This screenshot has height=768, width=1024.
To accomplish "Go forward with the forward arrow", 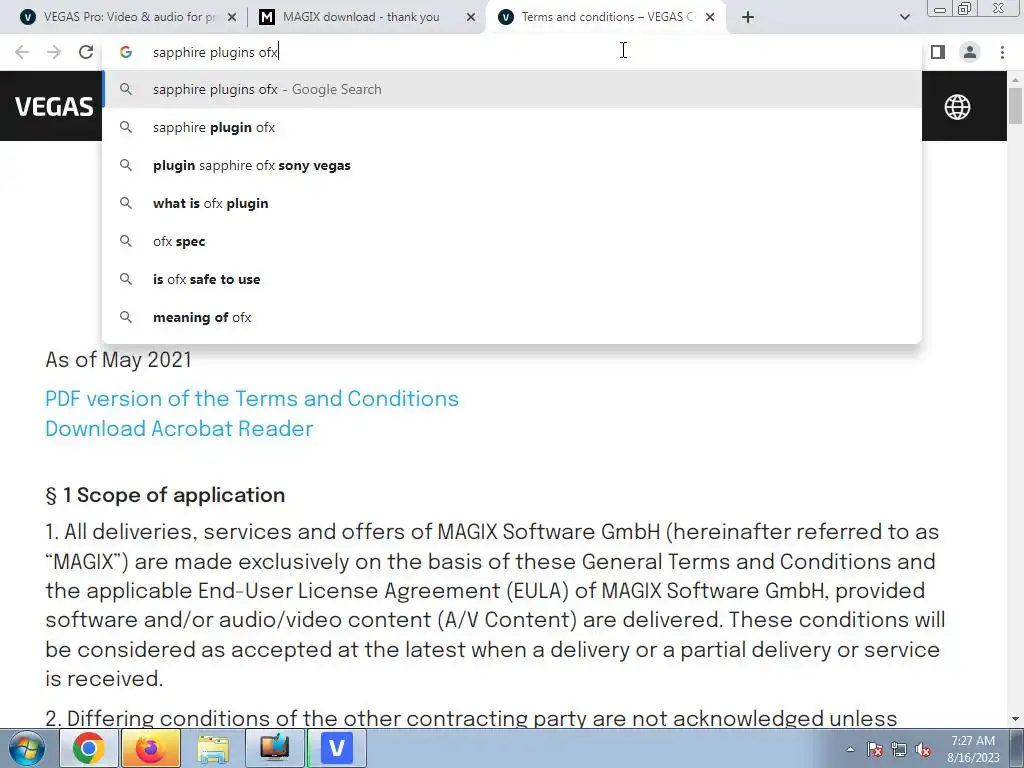I will 54,52.
